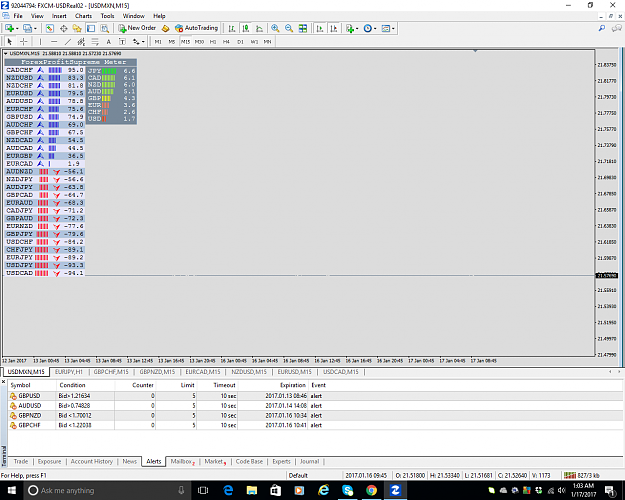Toggle the Market Watch panel icon
Screen dimensions: 625x500
49,28
